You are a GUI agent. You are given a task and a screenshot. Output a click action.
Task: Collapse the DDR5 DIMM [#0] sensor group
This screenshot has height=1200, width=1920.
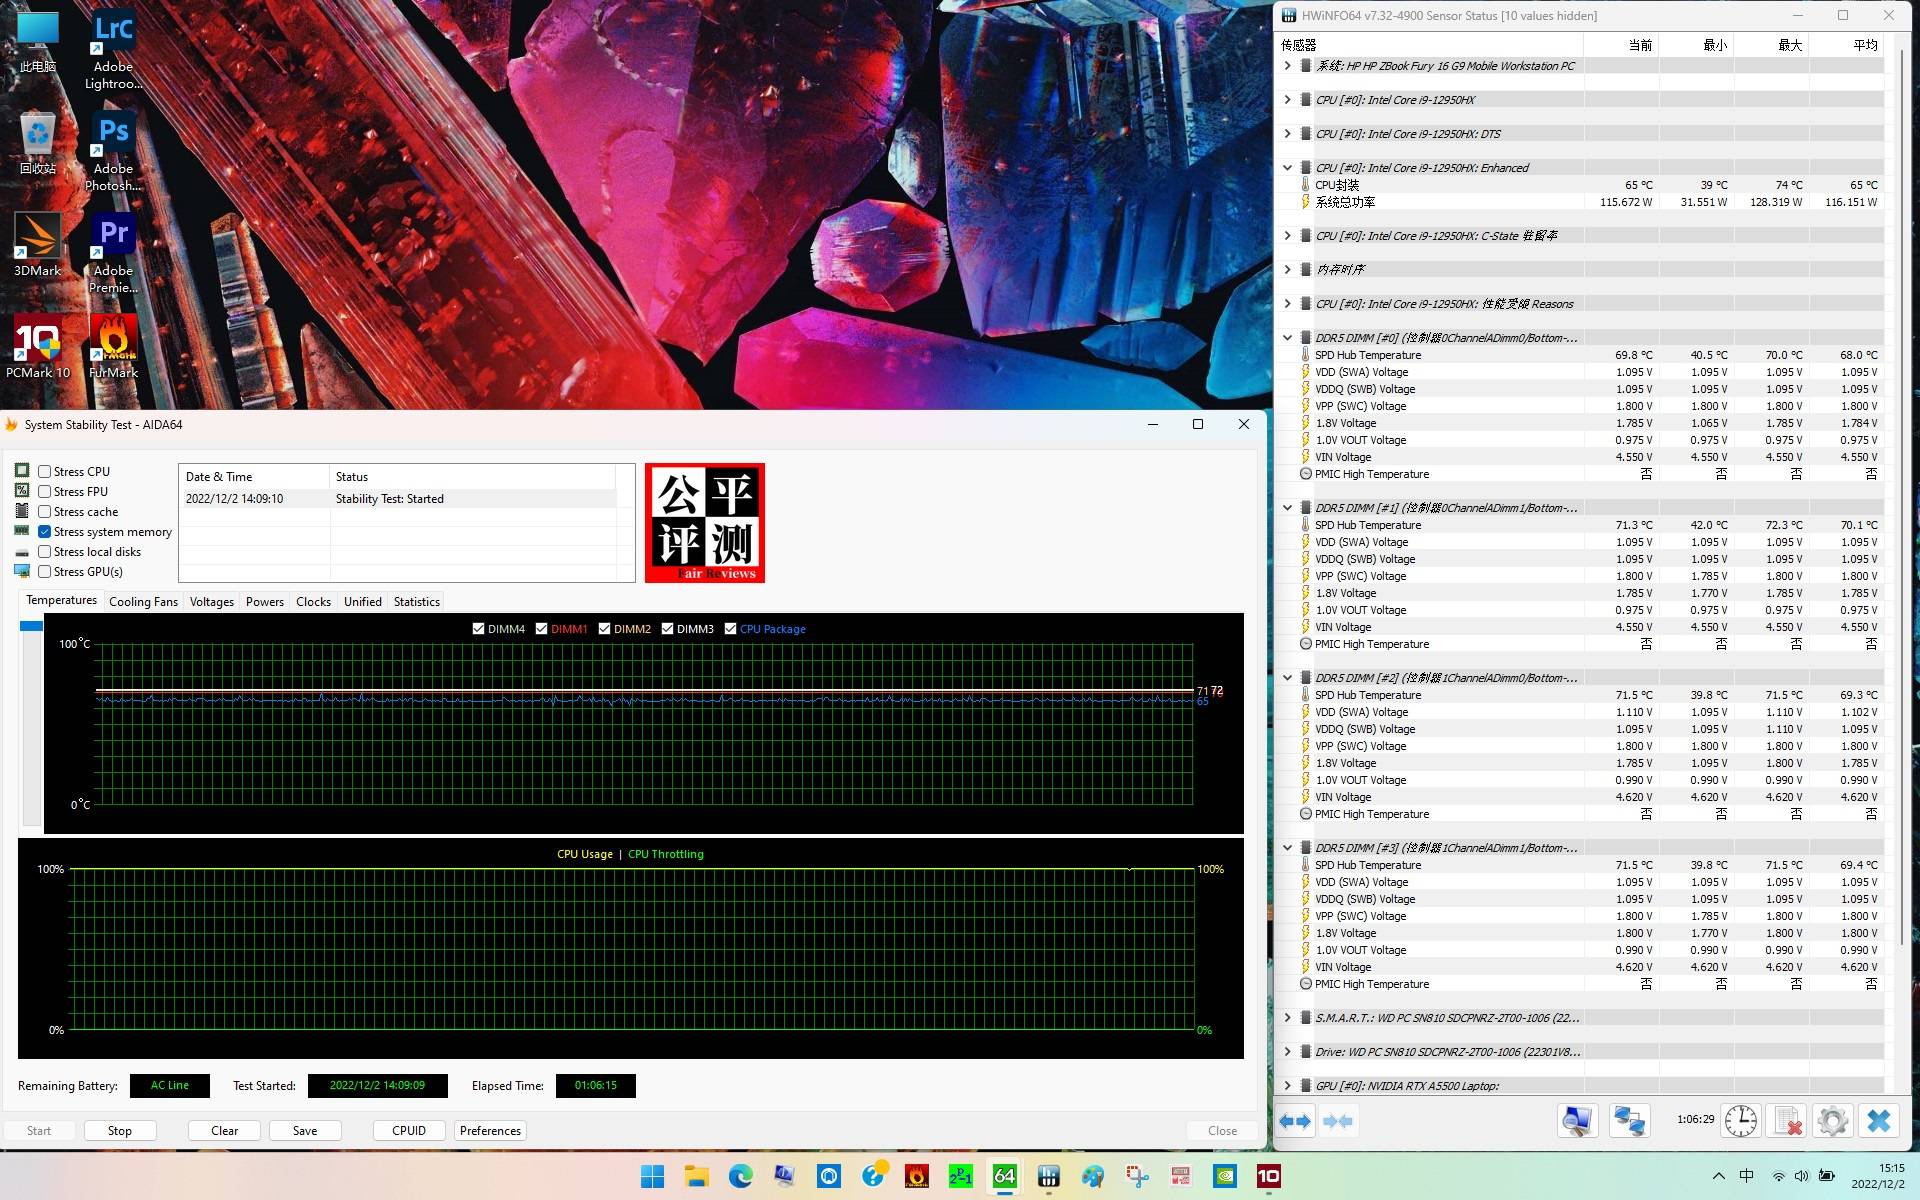coord(1288,338)
